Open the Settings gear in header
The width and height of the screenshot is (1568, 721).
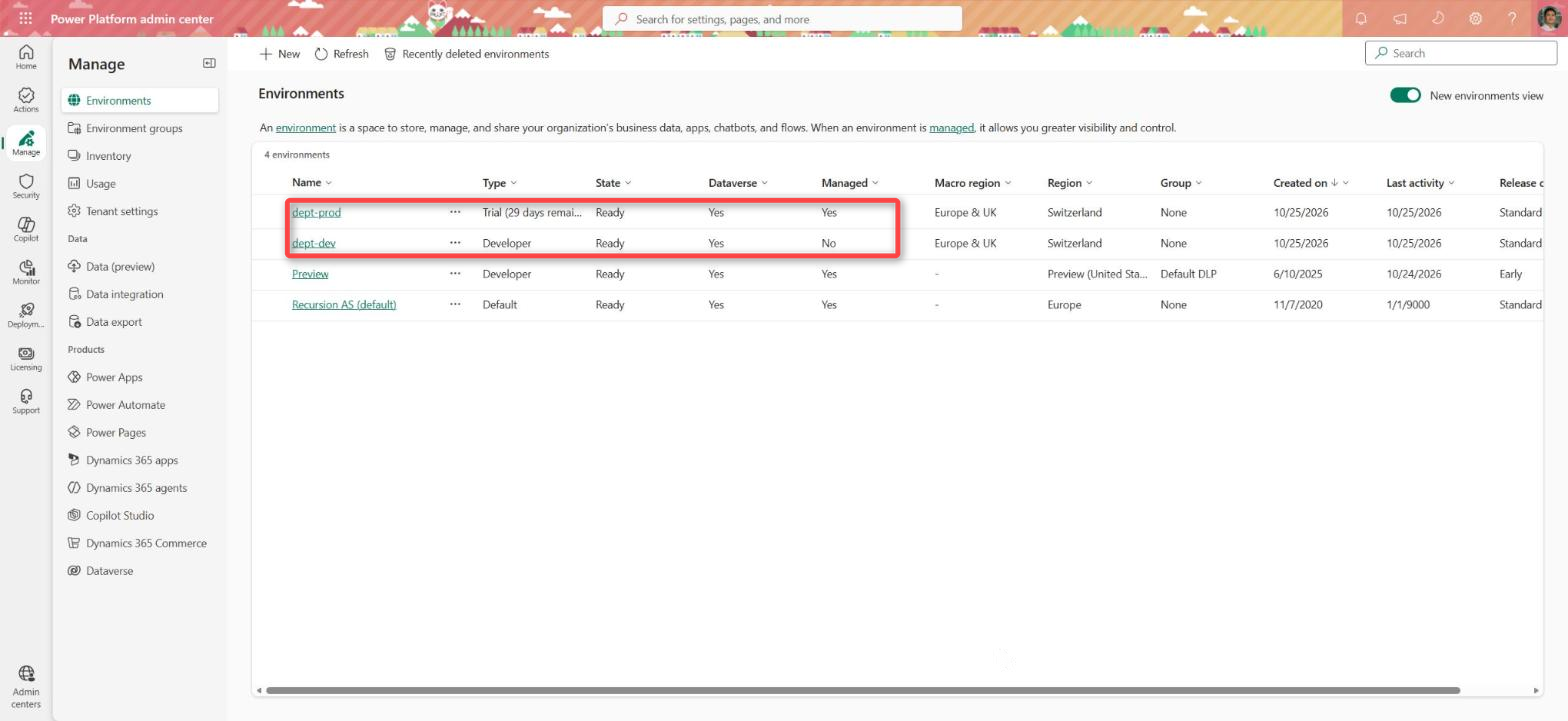[1475, 18]
